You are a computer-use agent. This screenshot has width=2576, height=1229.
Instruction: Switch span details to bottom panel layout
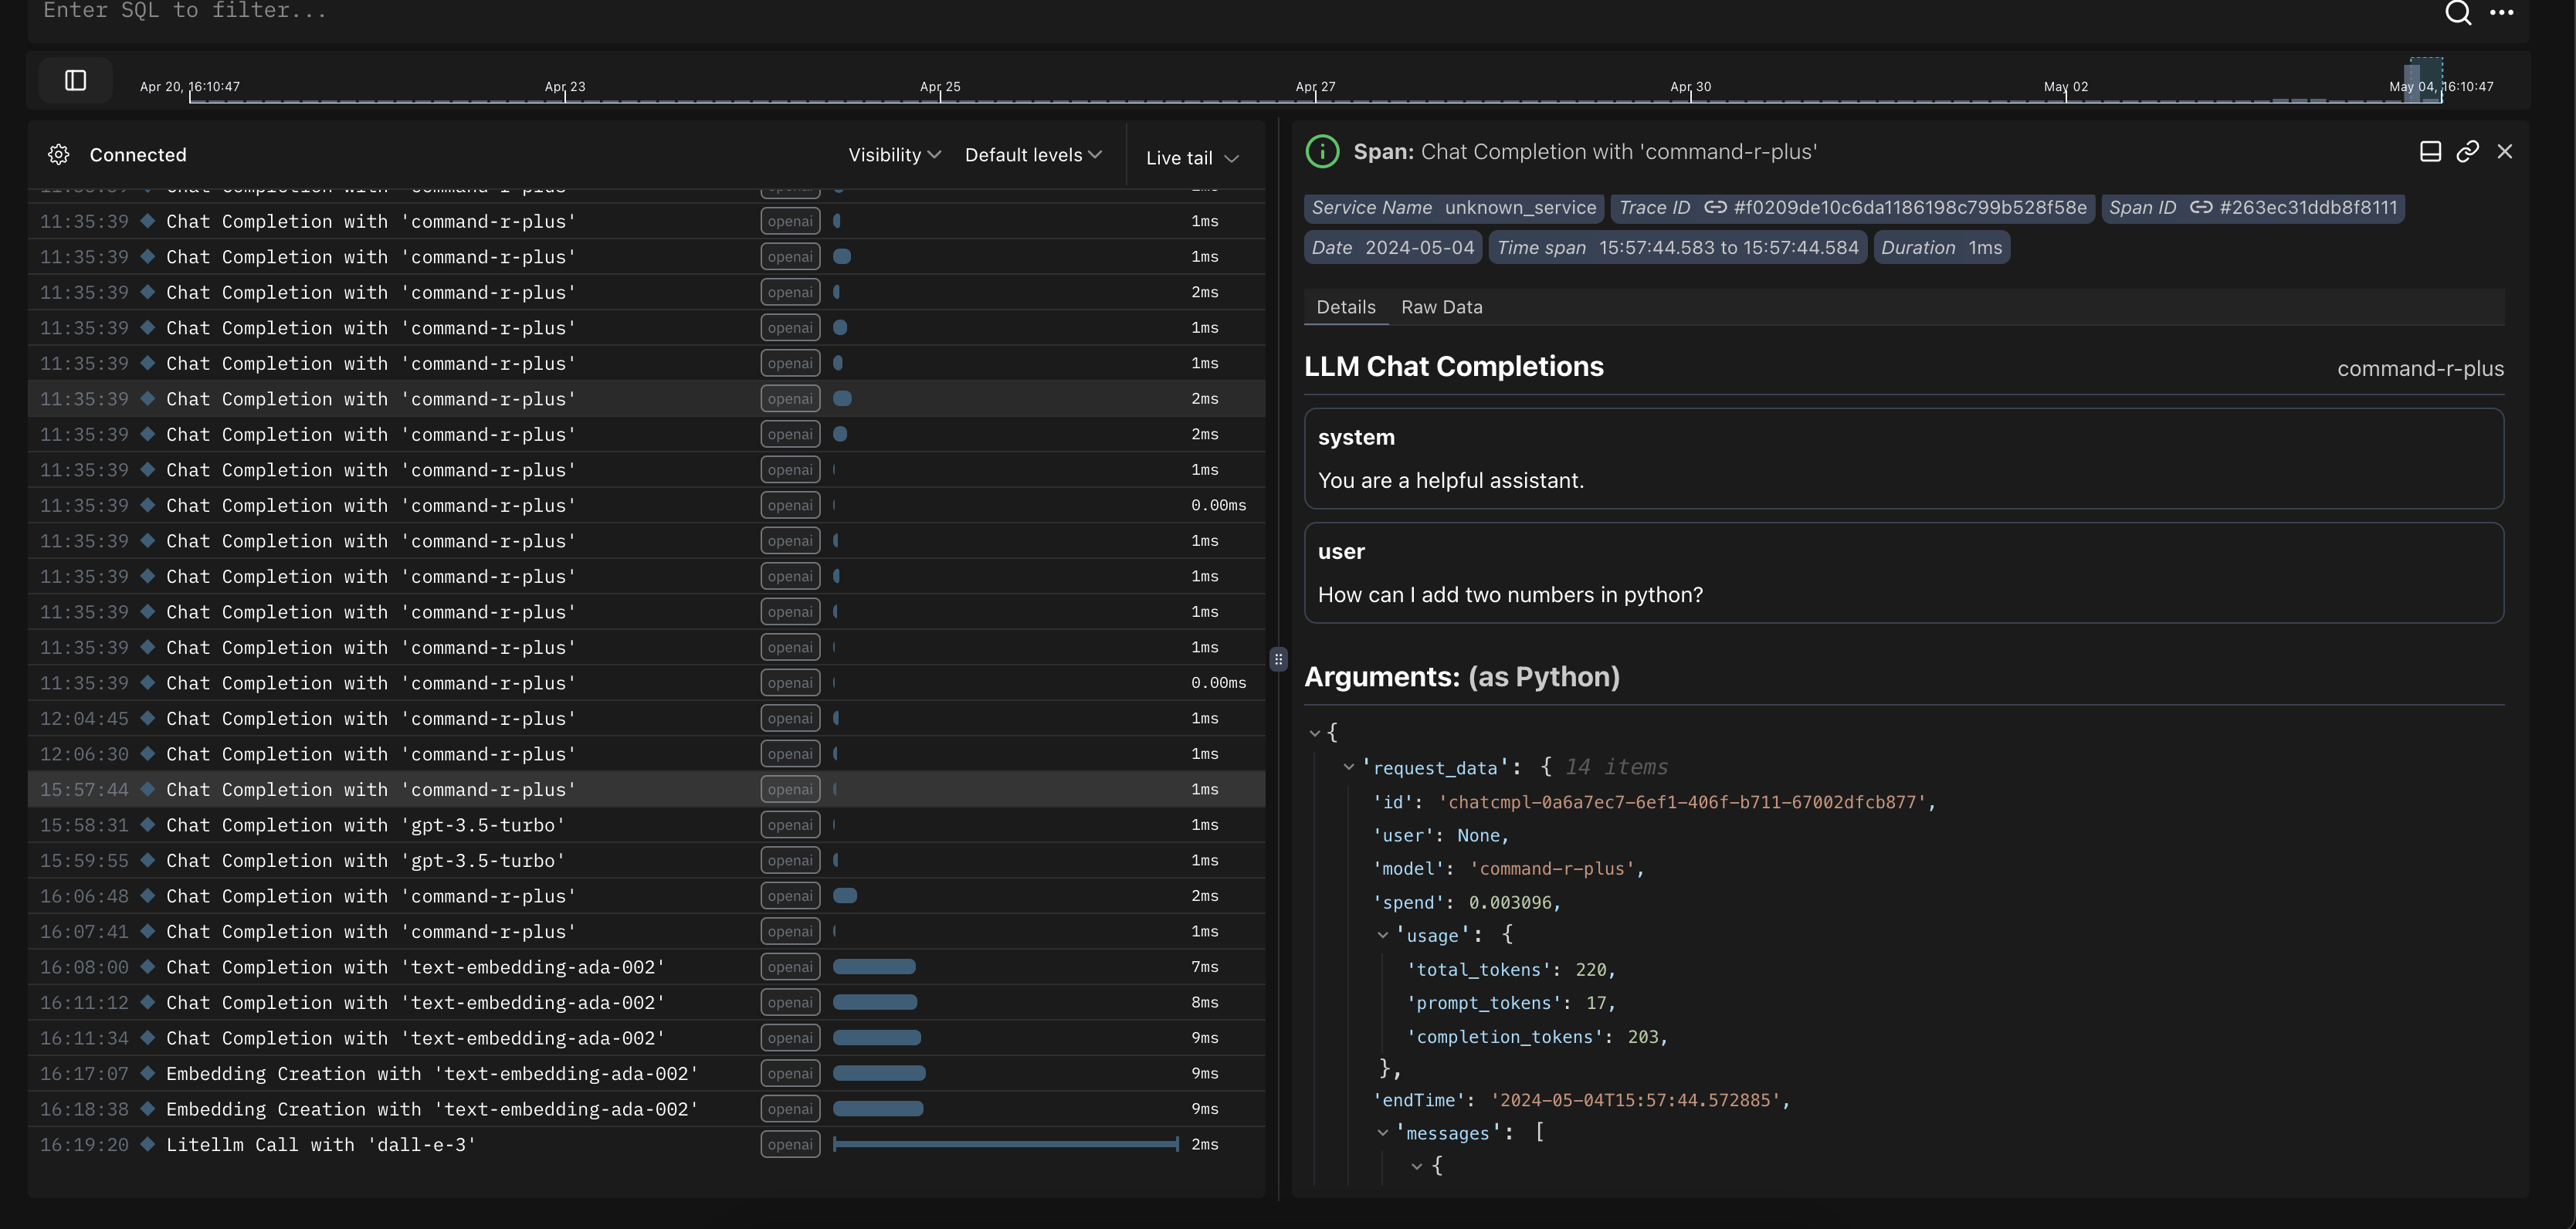coord(2430,152)
